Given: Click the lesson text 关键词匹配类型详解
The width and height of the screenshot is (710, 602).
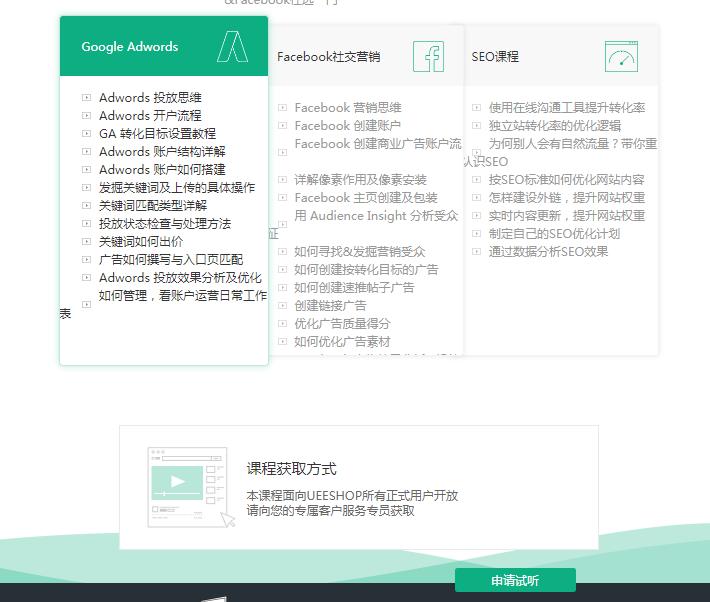Looking at the screenshot, I should [x=153, y=206].
